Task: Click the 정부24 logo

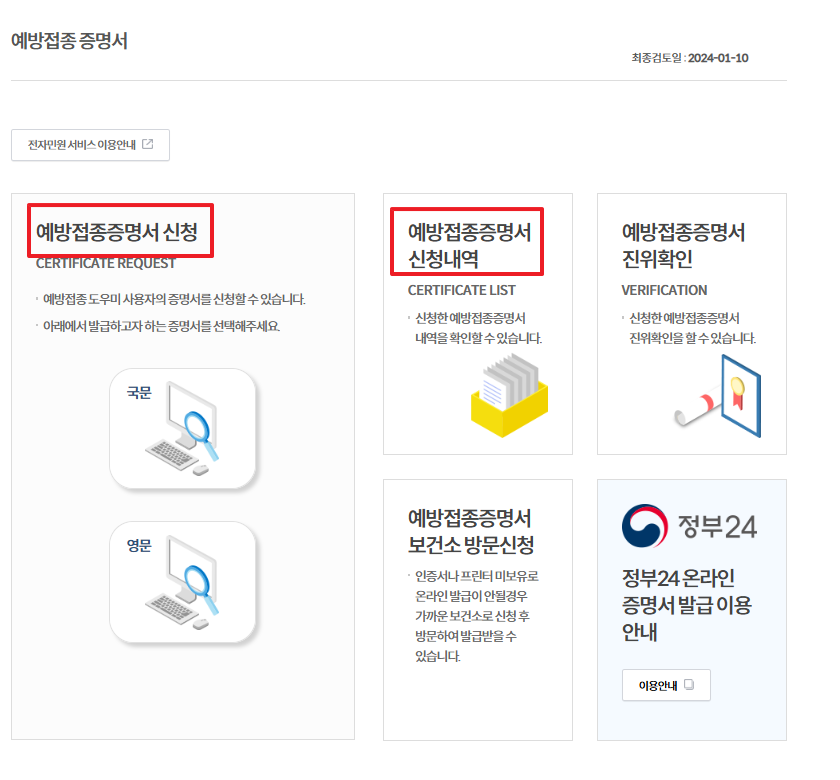Action: point(689,526)
